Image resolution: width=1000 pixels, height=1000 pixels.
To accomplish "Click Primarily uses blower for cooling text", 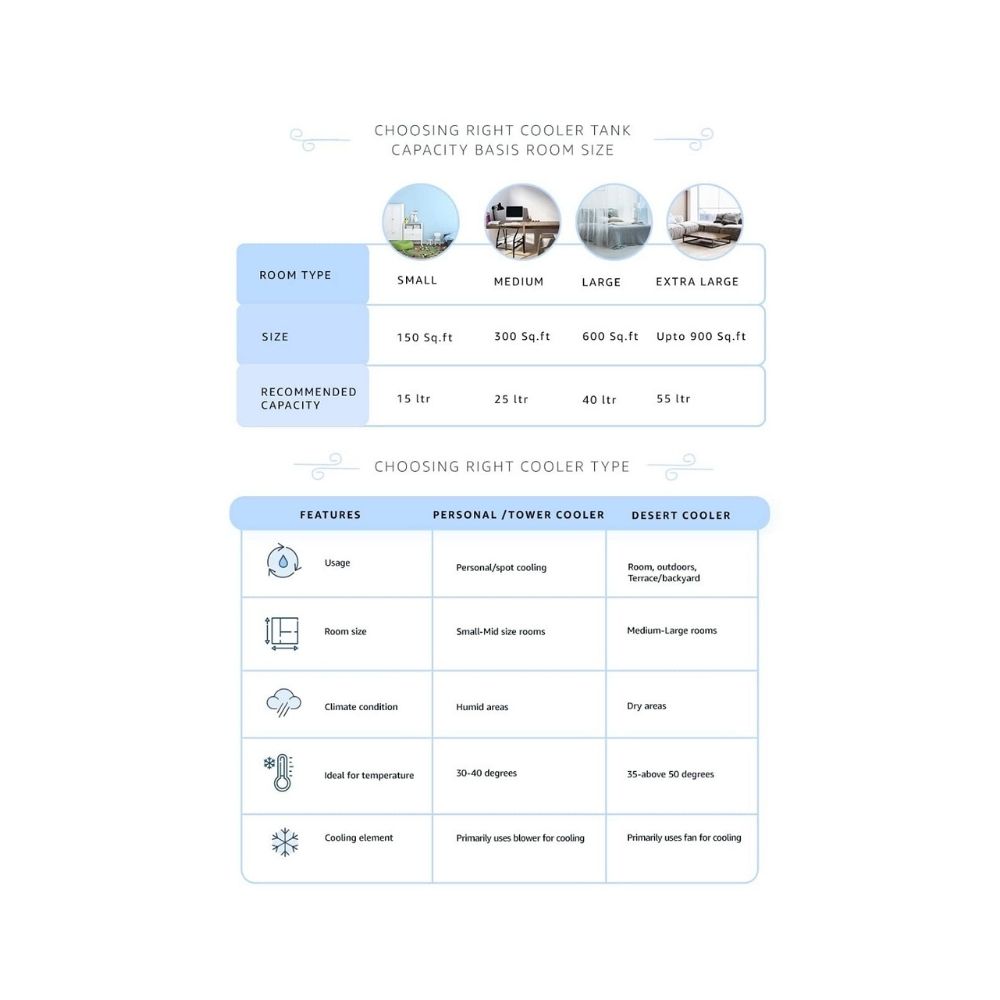I will pyautogui.click(x=520, y=838).
